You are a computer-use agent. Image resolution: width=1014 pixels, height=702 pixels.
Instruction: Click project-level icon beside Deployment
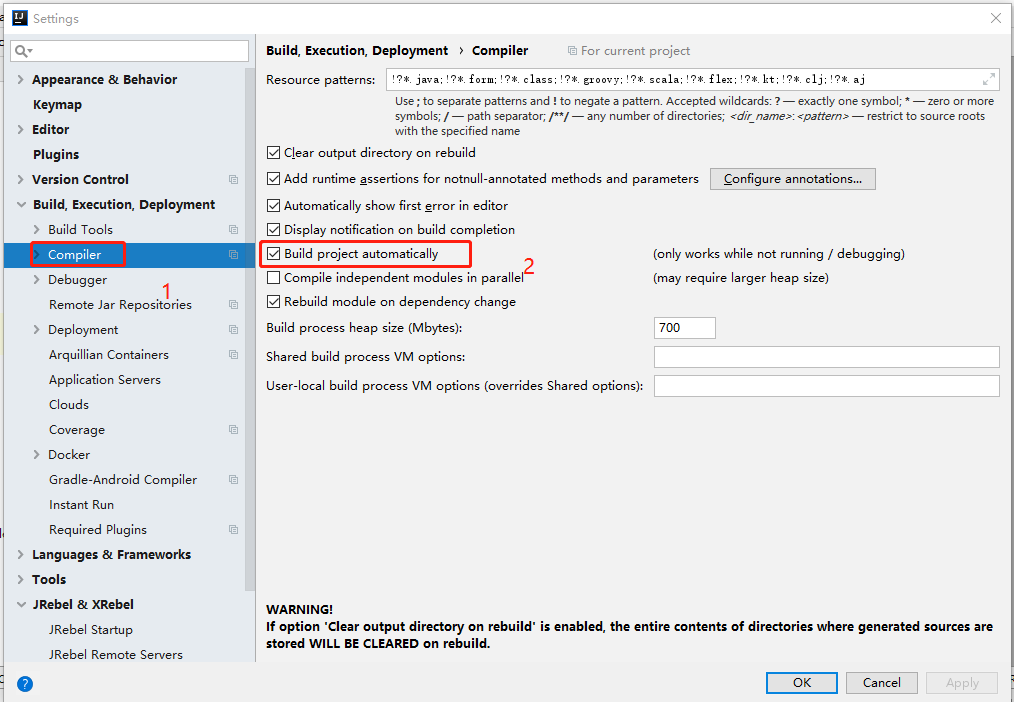point(233,330)
